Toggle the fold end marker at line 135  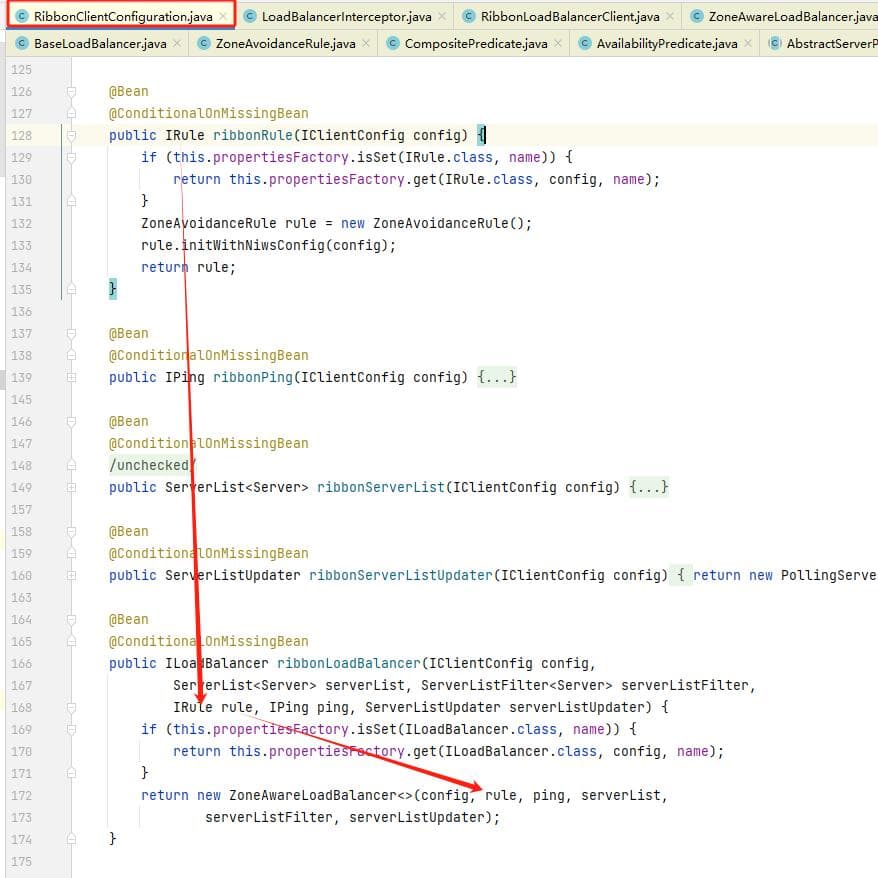pos(71,289)
